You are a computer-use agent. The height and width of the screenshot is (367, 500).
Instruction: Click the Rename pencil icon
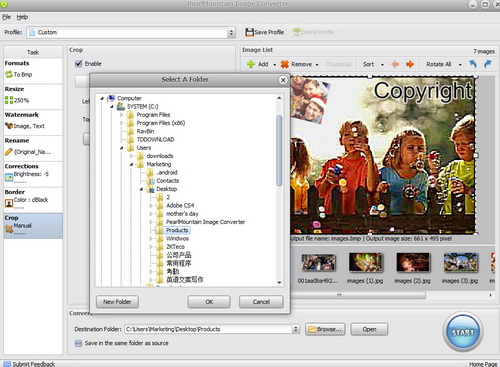click(x=9, y=152)
